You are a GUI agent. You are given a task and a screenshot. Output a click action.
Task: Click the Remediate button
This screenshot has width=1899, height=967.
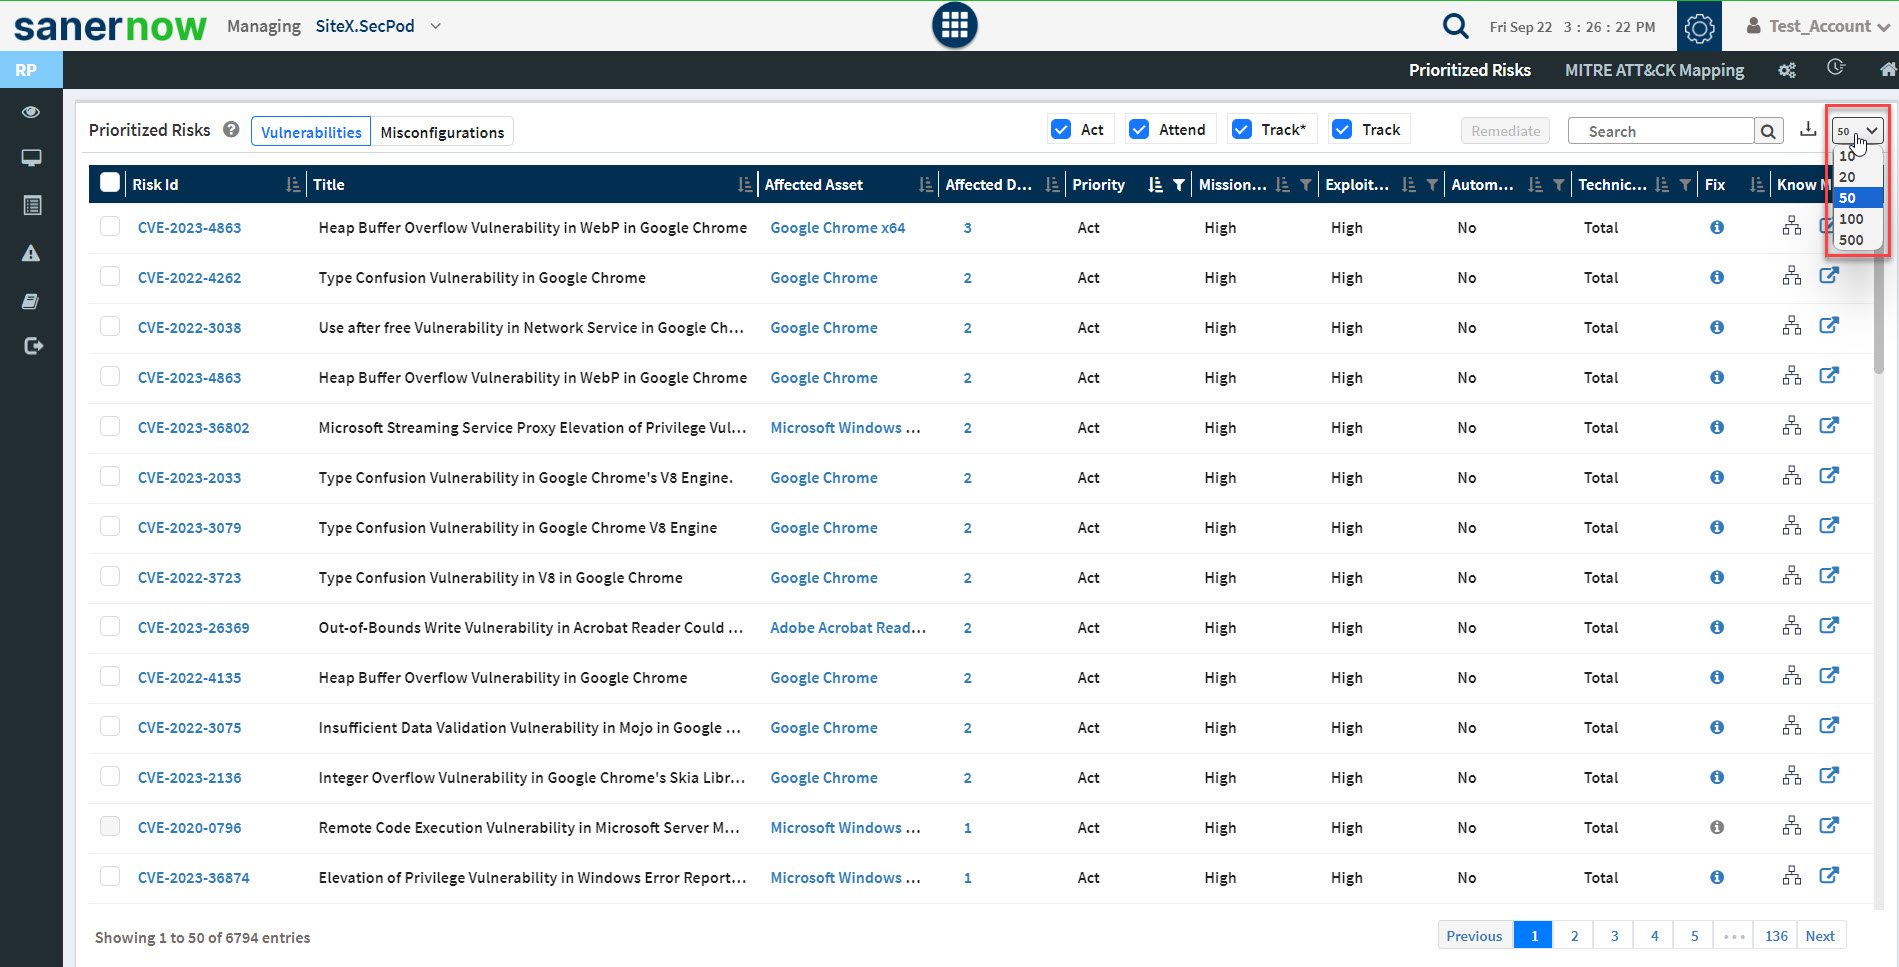point(1505,131)
